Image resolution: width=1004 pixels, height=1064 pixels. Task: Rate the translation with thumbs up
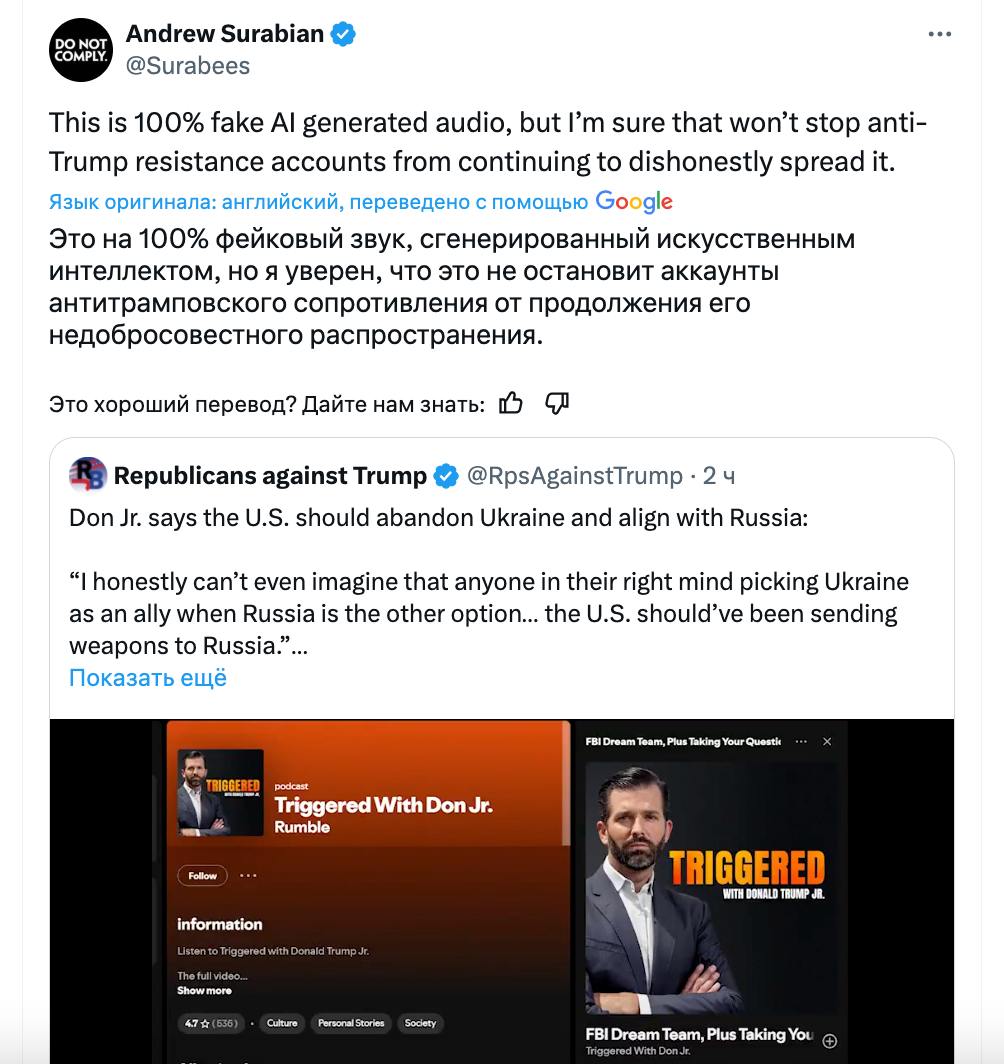click(x=511, y=403)
